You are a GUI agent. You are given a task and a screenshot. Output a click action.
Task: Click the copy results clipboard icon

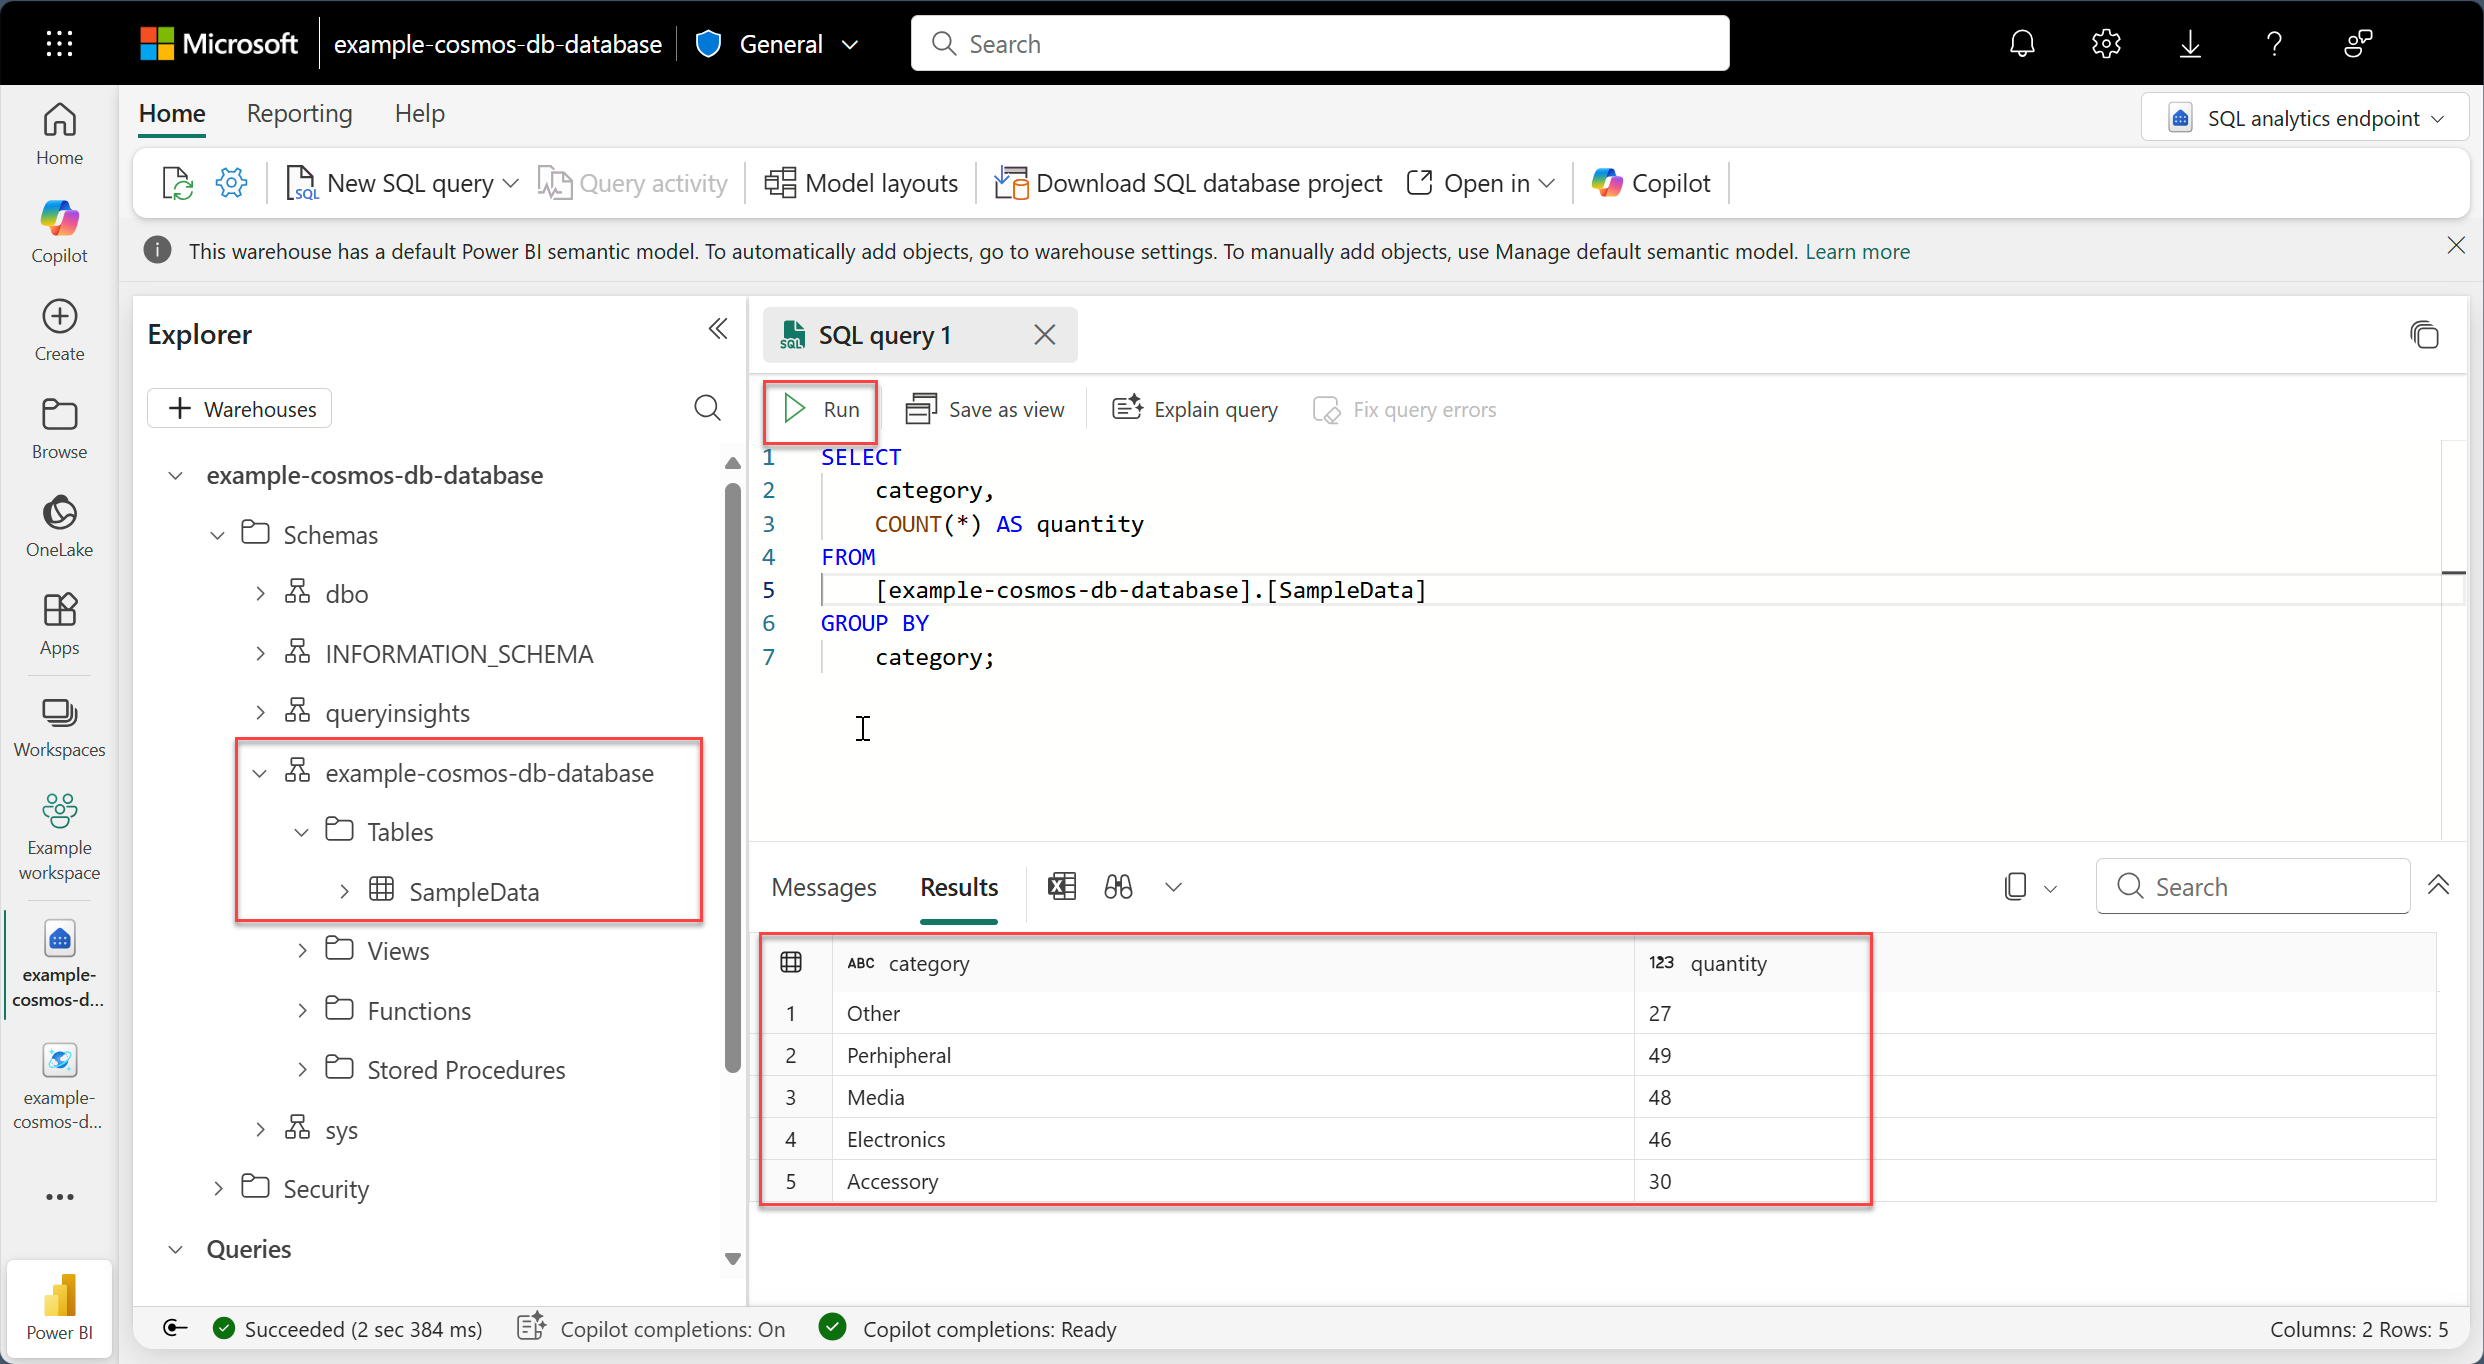pyautogui.click(x=2016, y=886)
